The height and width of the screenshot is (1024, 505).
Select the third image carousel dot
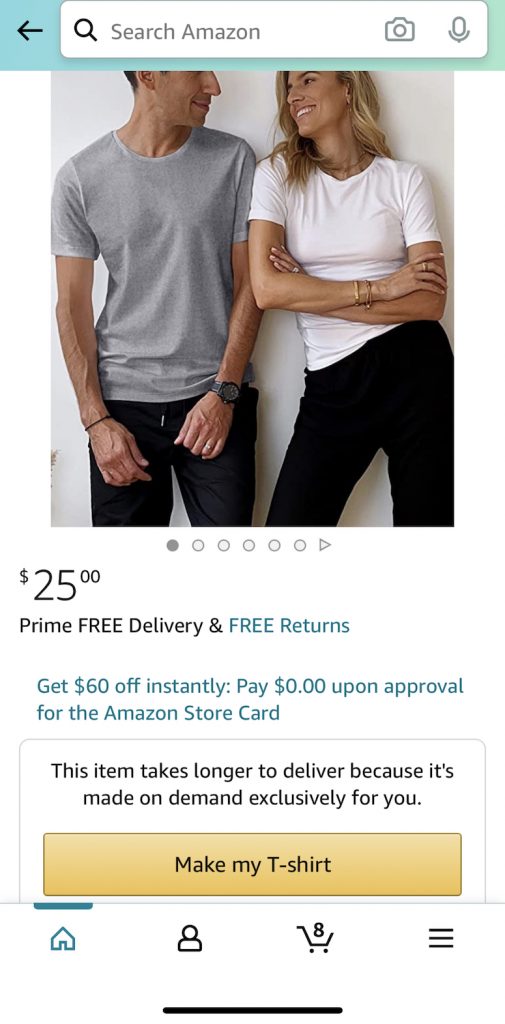223,545
